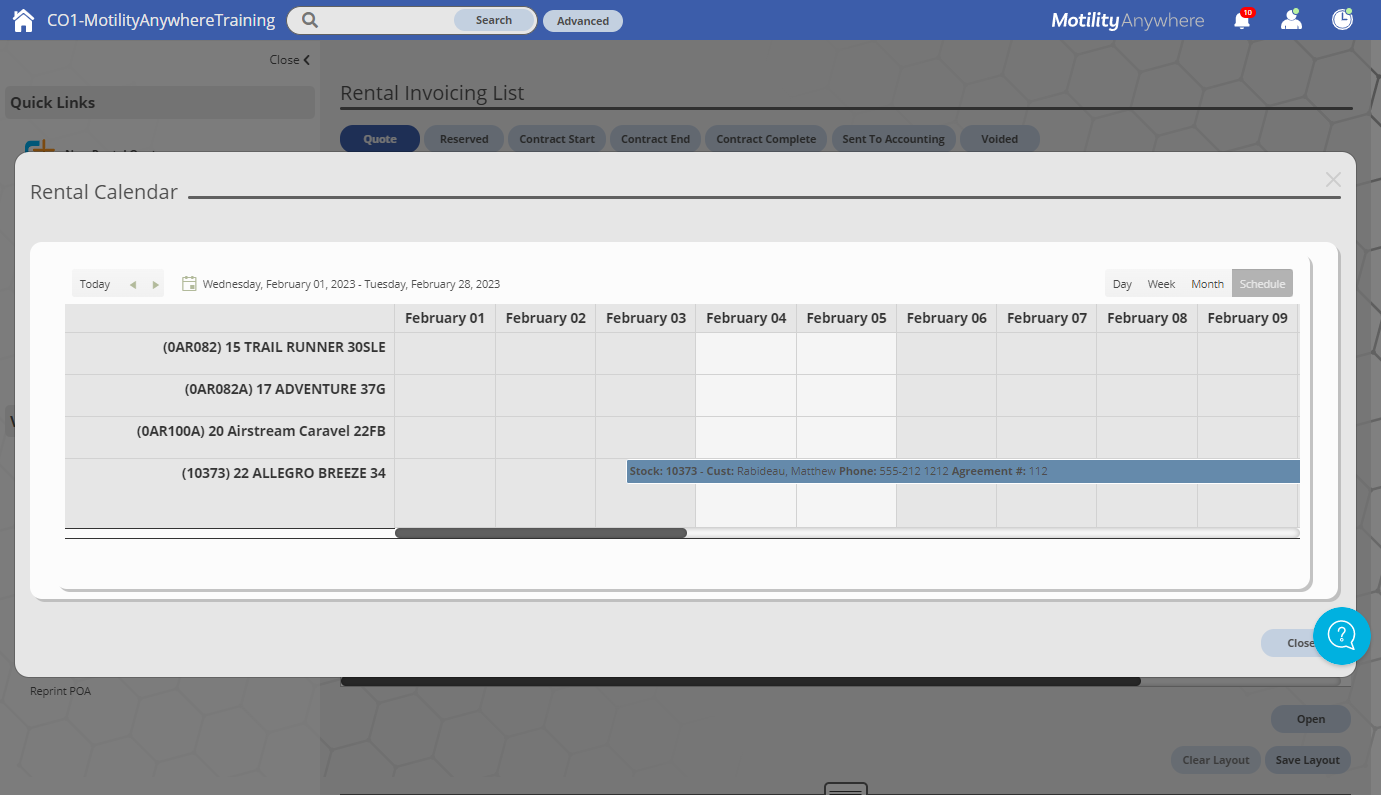The width and height of the screenshot is (1381, 795).
Task: Click the Search button
Action: tap(493, 20)
